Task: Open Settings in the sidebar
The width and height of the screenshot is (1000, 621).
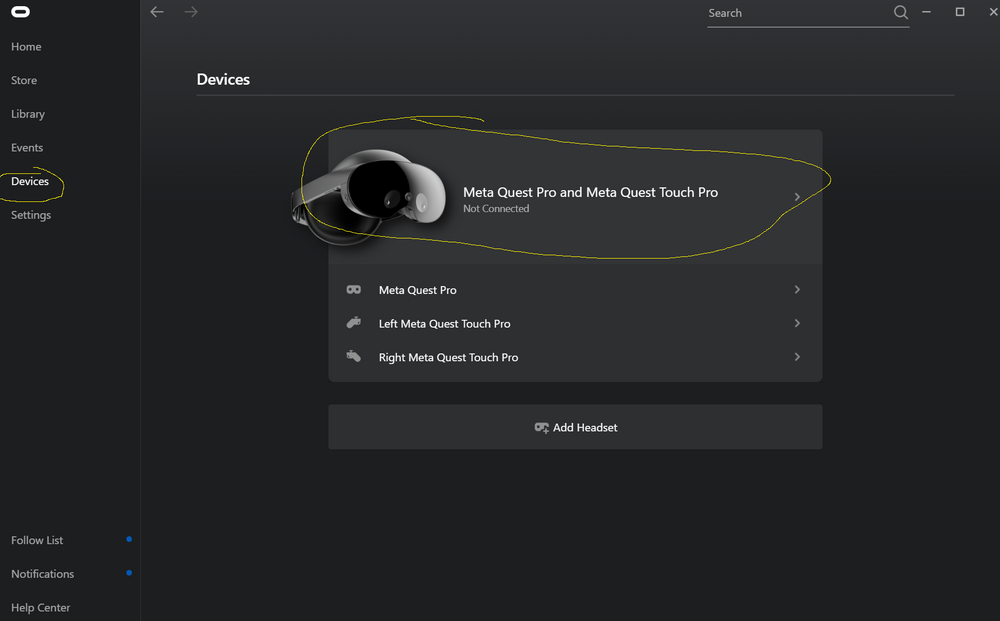Action: (31, 215)
